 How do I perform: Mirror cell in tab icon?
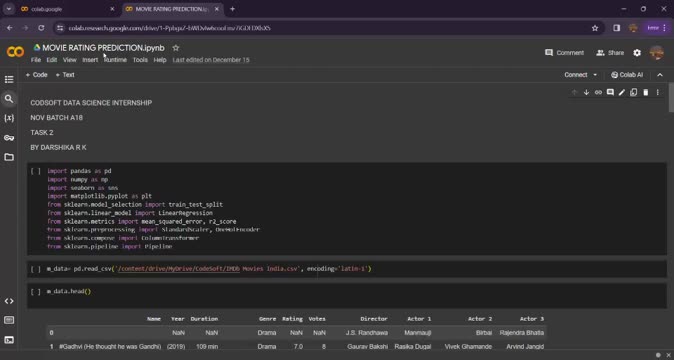(x=634, y=92)
